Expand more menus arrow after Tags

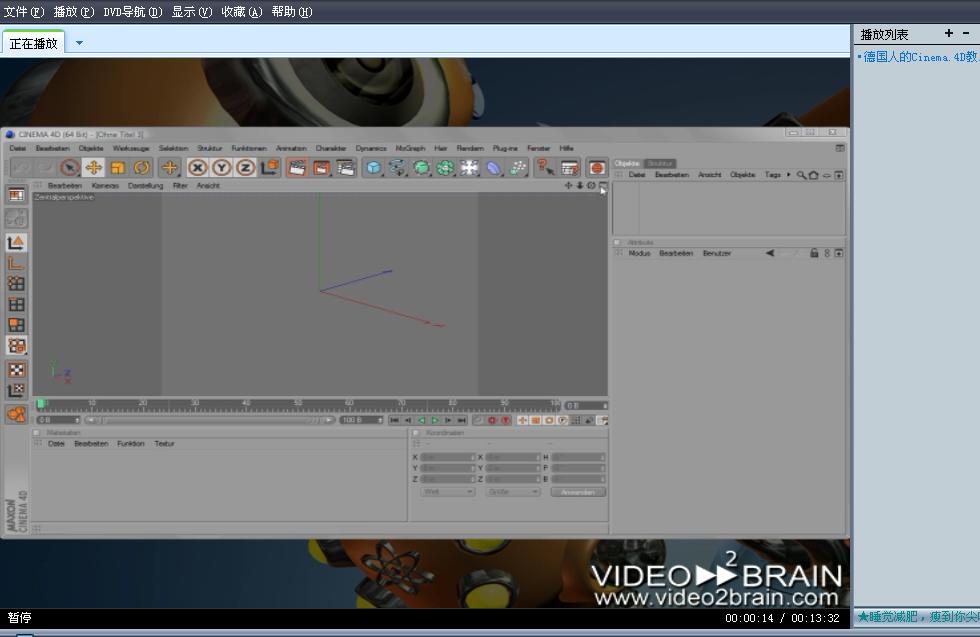coord(788,174)
